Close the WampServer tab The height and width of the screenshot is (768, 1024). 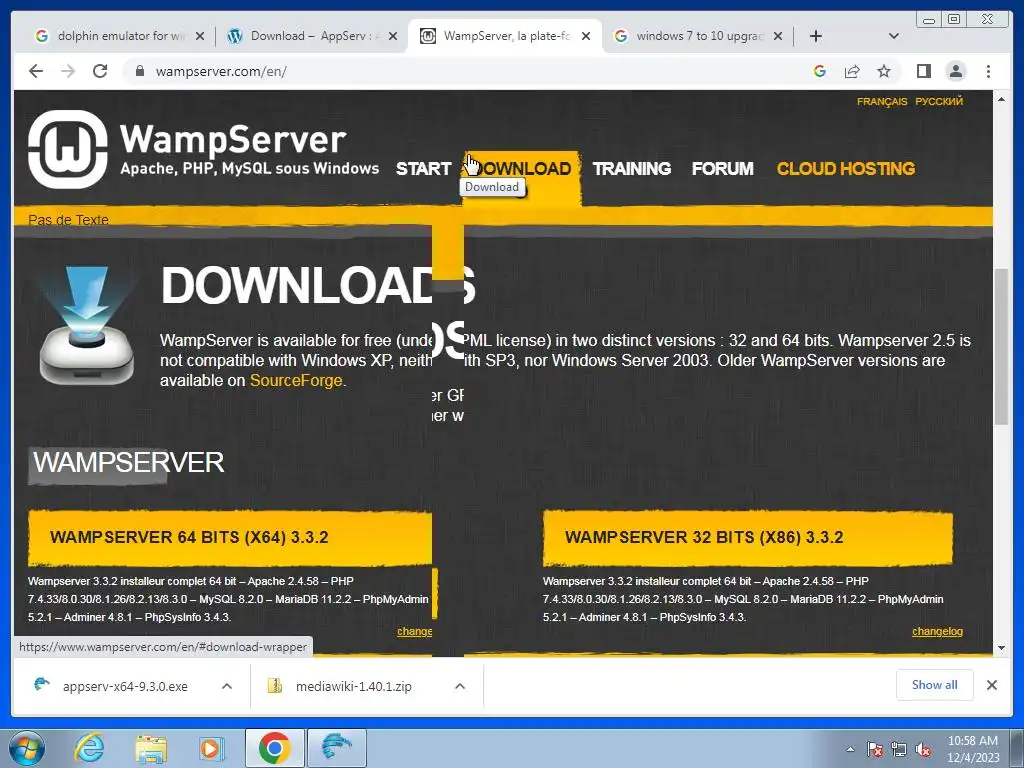(586, 36)
